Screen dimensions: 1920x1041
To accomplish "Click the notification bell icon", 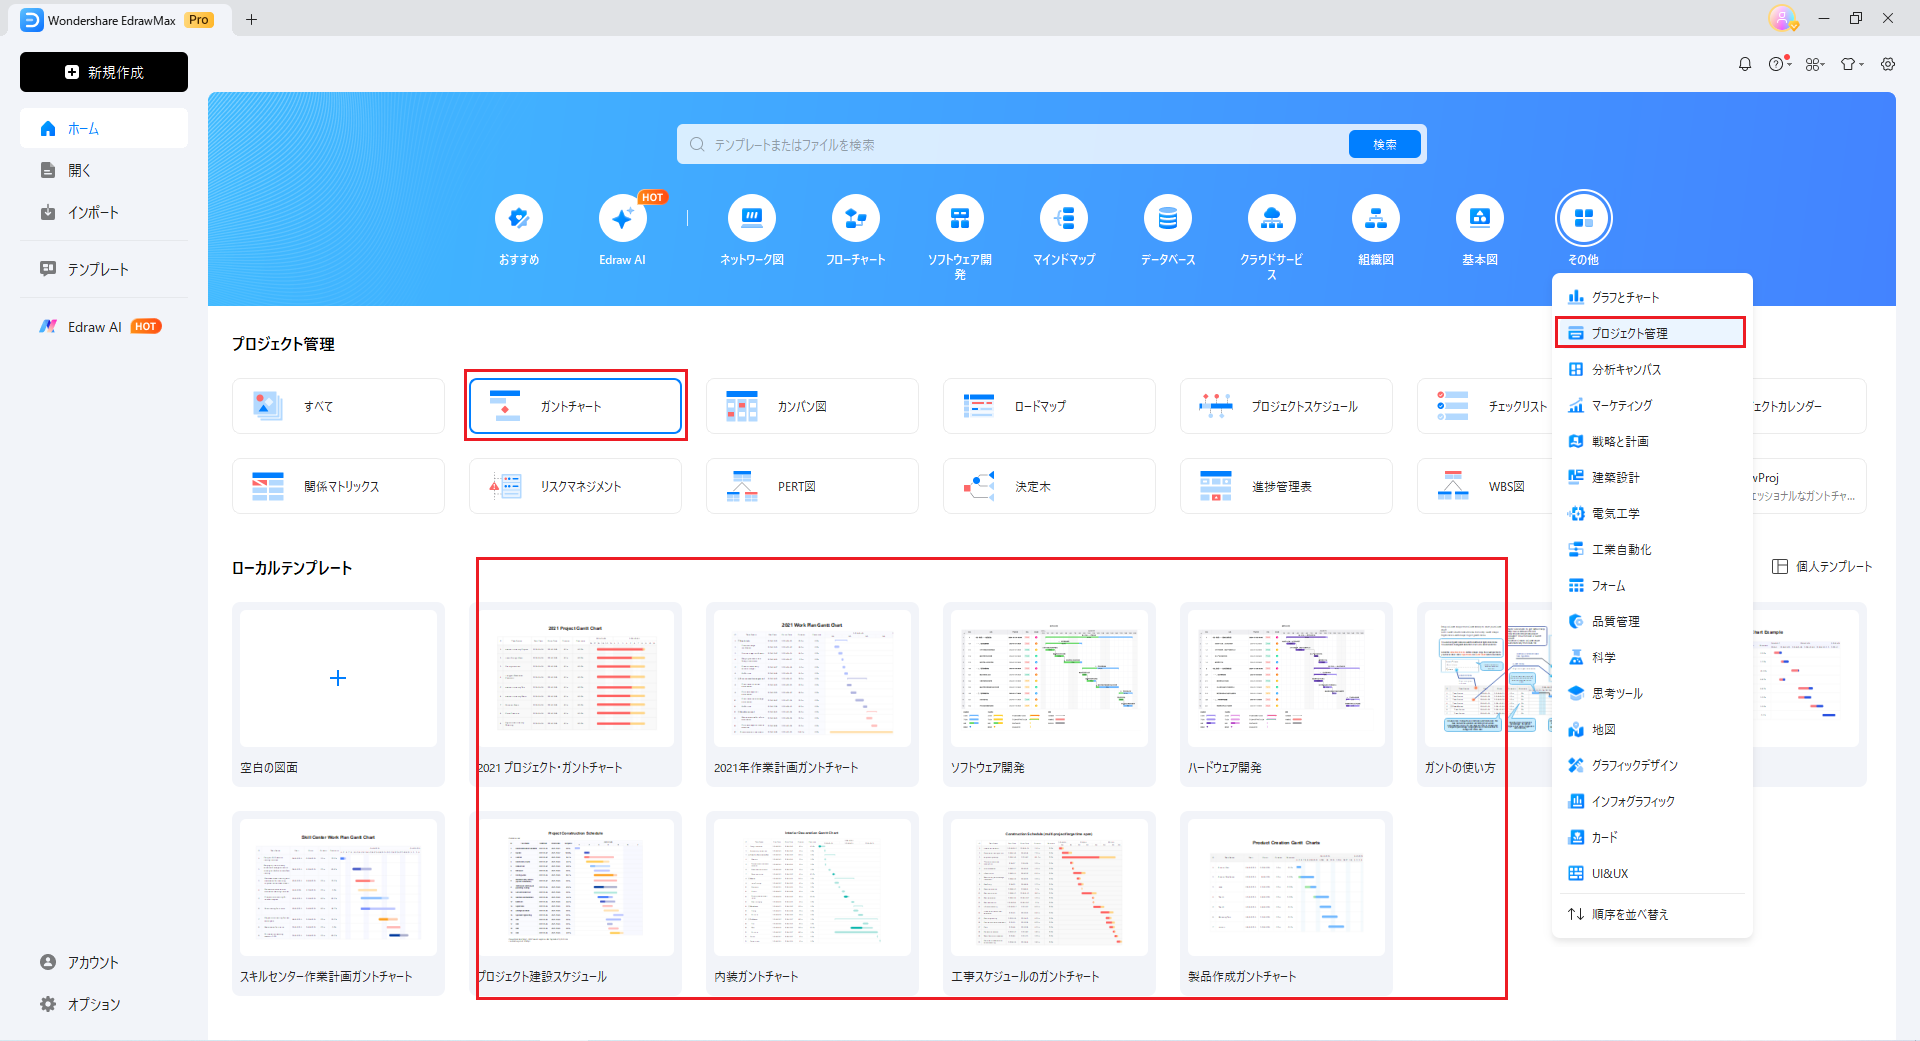I will tap(1745, 64).
